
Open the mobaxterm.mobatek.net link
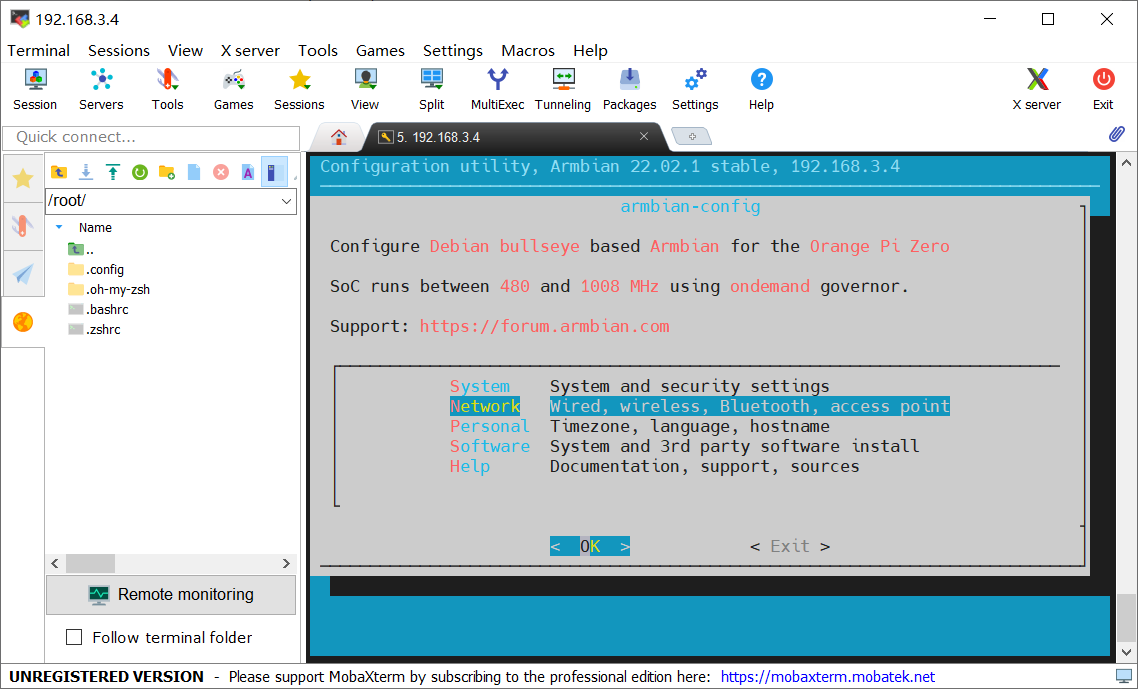coord(828,677)
